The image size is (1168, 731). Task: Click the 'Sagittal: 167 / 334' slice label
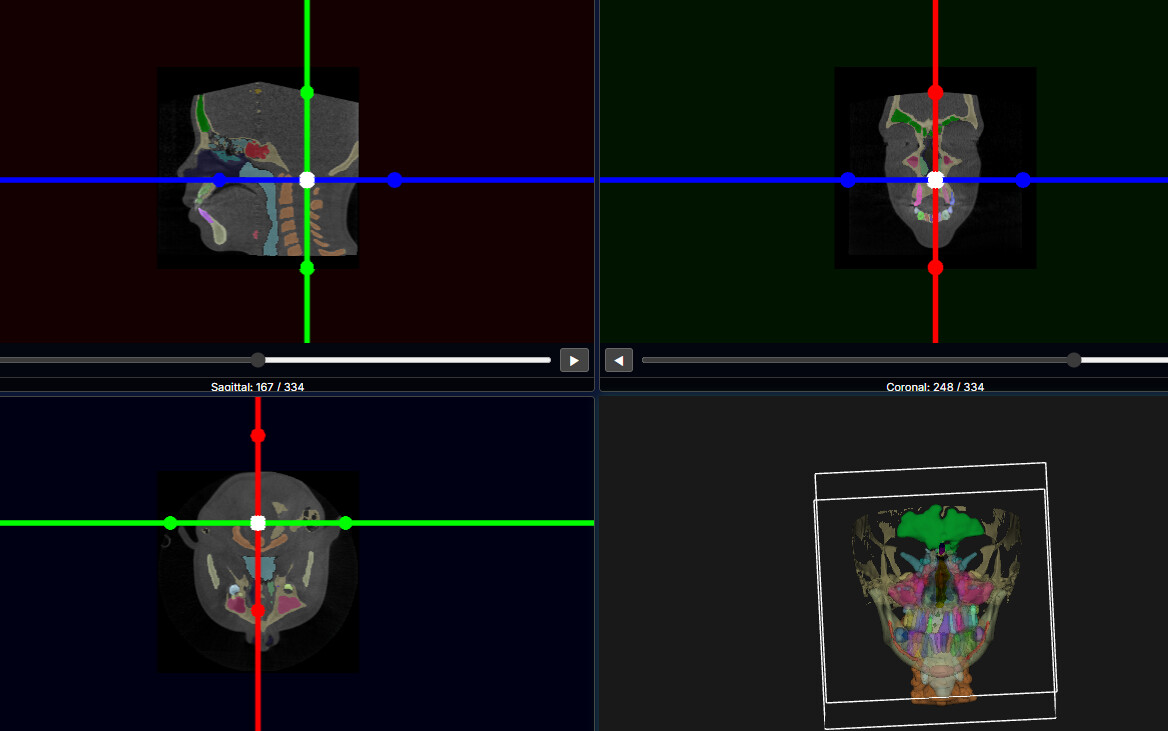tap(258, 387)
